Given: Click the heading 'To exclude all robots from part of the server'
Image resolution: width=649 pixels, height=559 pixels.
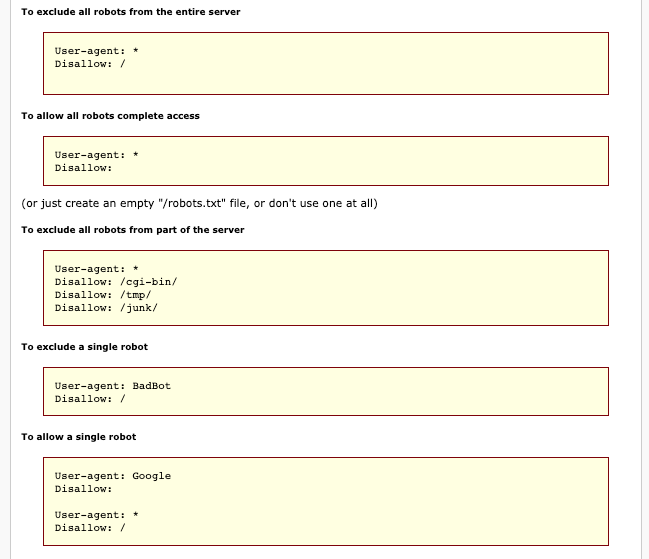Looking at the screenshot, I should (133, 230).
